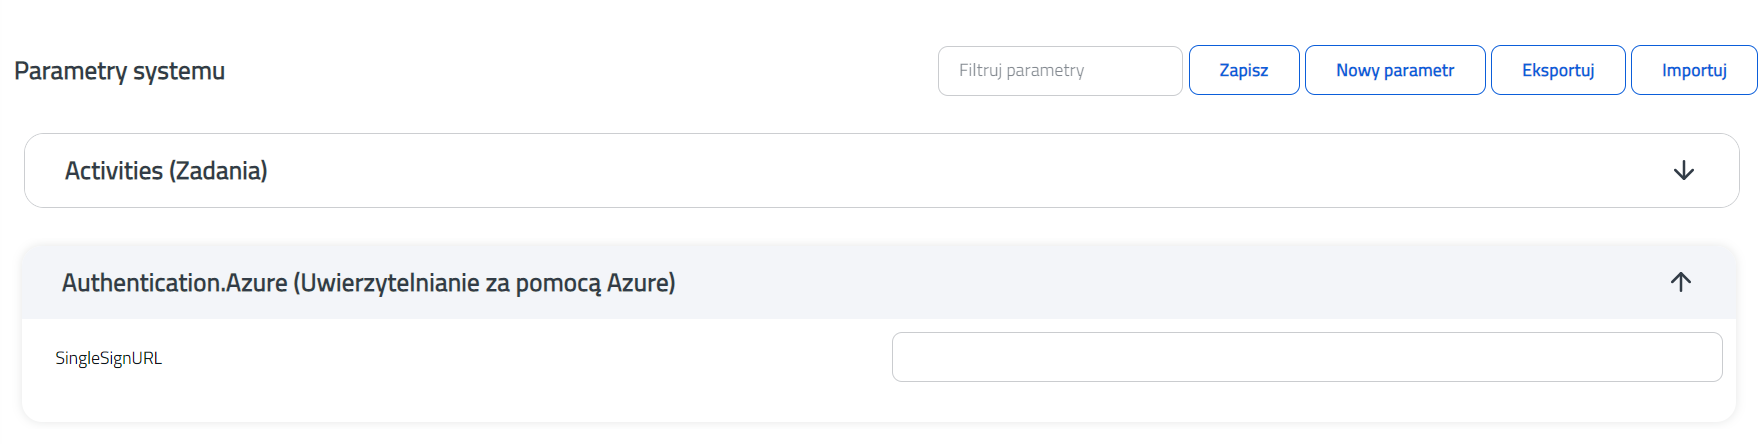Choose Eksportuj to export parameters

1557,71
